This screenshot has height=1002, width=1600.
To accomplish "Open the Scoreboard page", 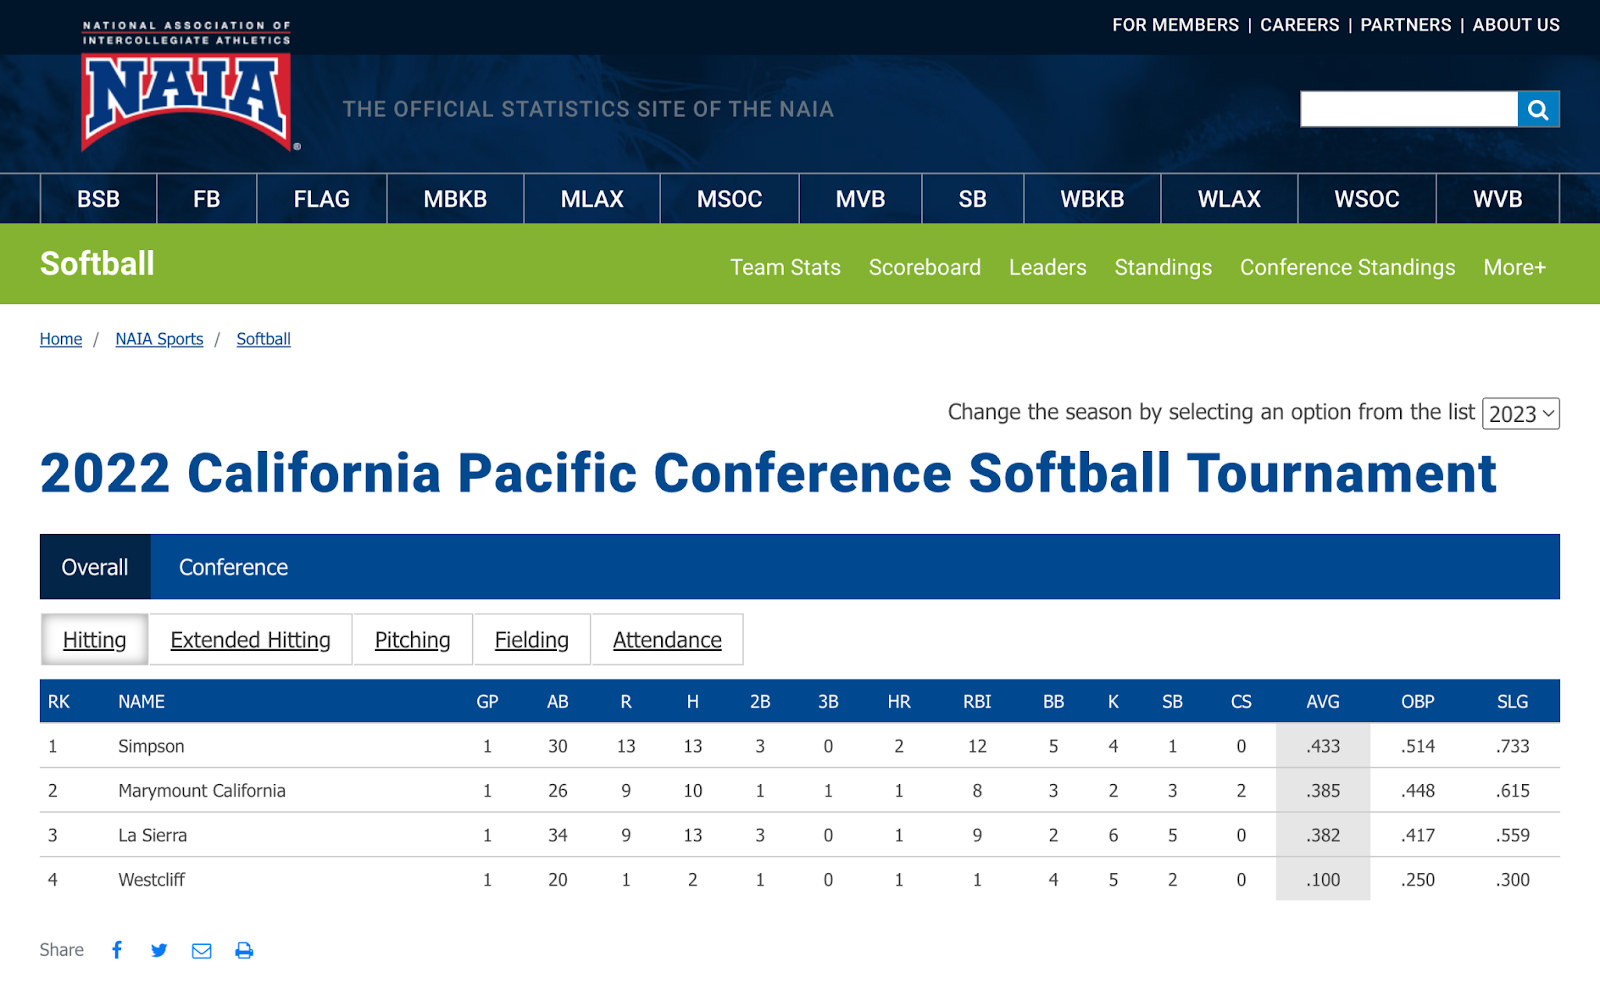I will click(x=924, y=267).
